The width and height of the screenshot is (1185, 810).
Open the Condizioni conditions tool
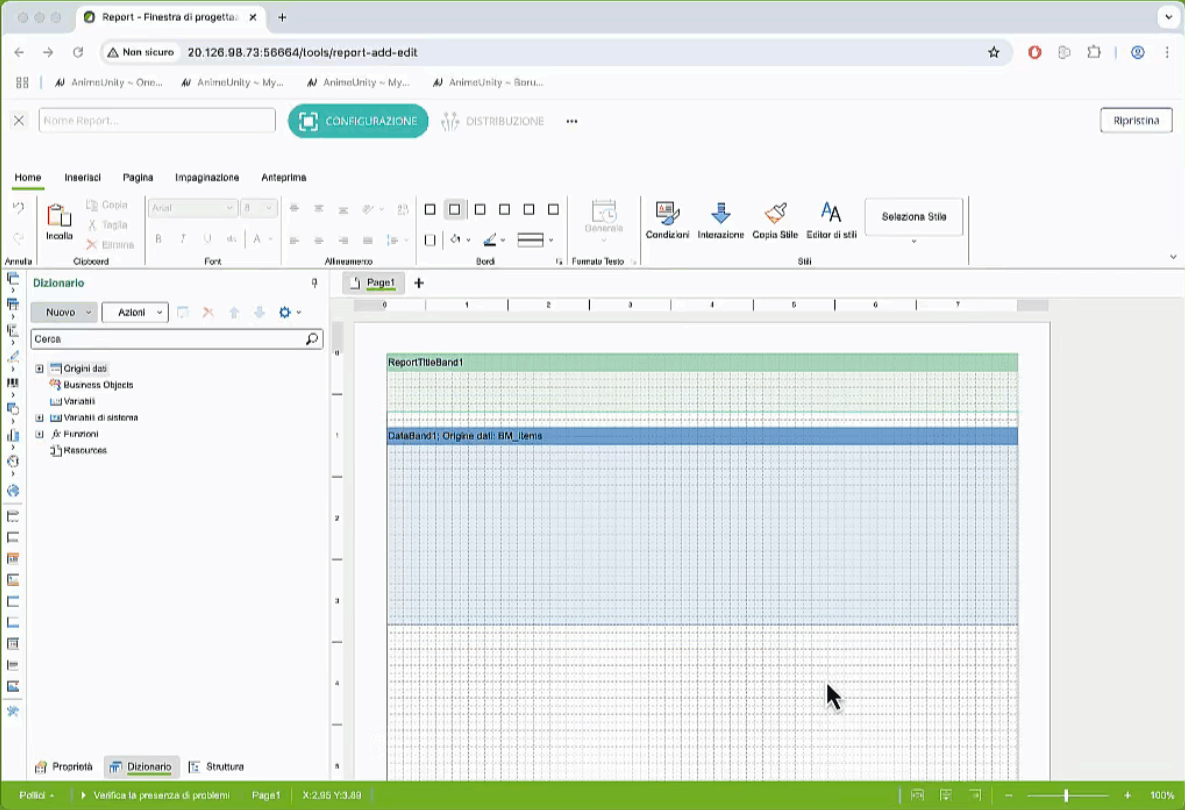point(667,221)
